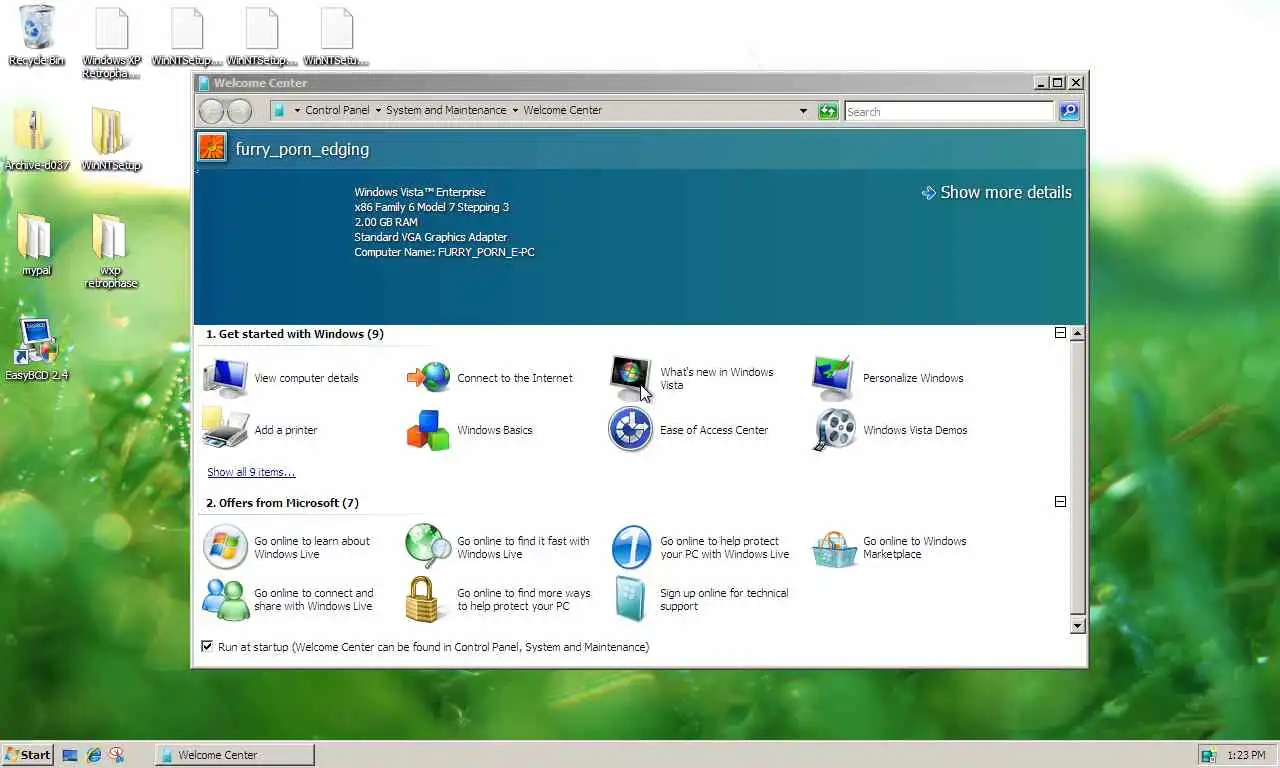This screenshot has height=768, width=1280.
Task: Click the Welcome Center taskbar button
Action: point(235,755)
